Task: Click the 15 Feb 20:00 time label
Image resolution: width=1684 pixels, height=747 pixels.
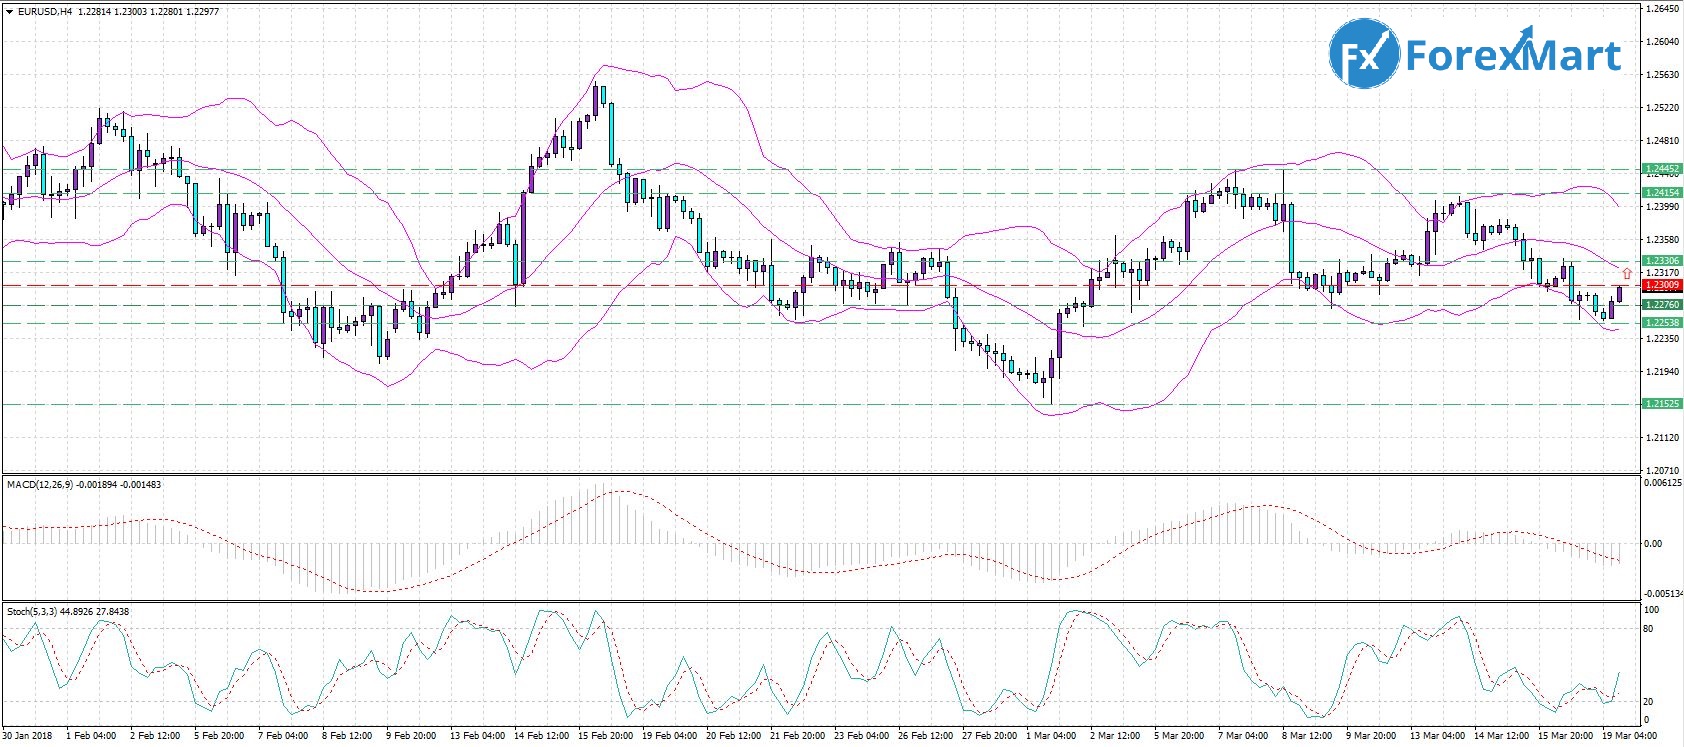Action: pyautogui.click(x=605, y=736)
